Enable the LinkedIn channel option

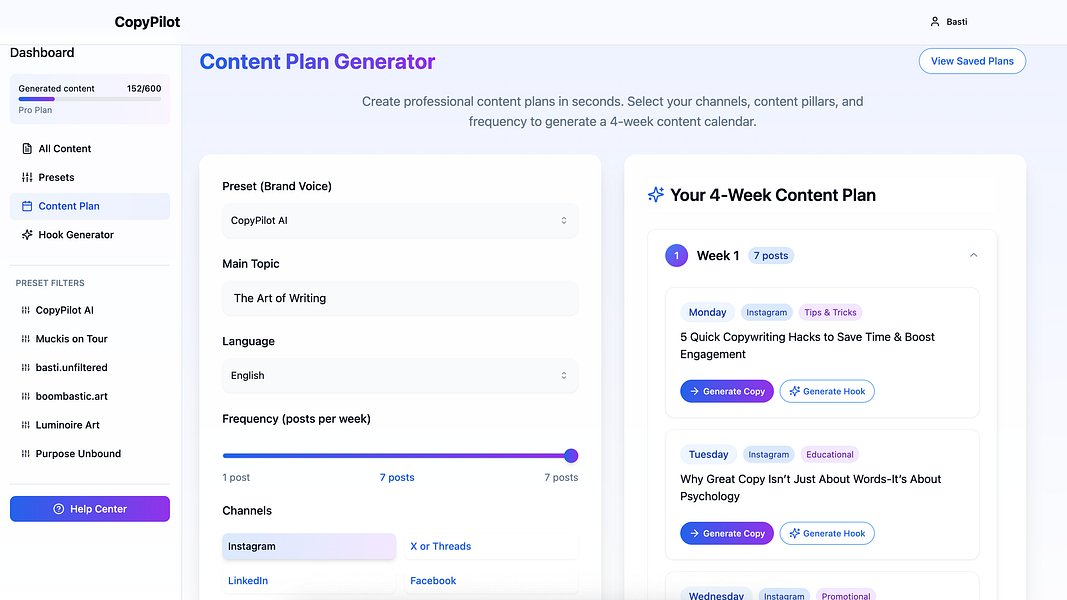[309, 581]
